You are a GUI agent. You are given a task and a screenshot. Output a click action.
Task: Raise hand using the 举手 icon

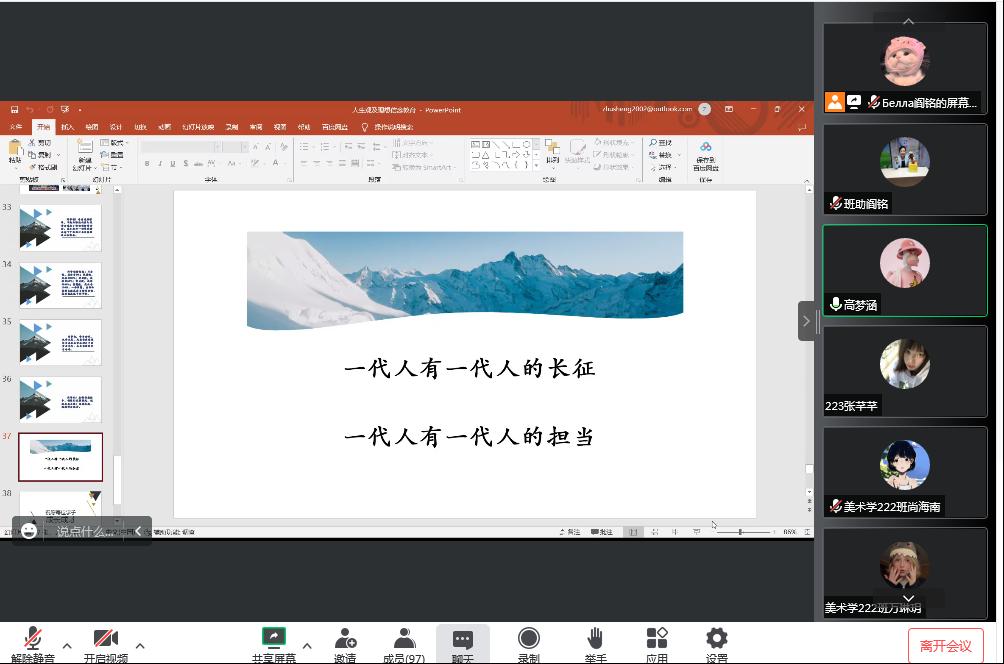coord(595,639)
